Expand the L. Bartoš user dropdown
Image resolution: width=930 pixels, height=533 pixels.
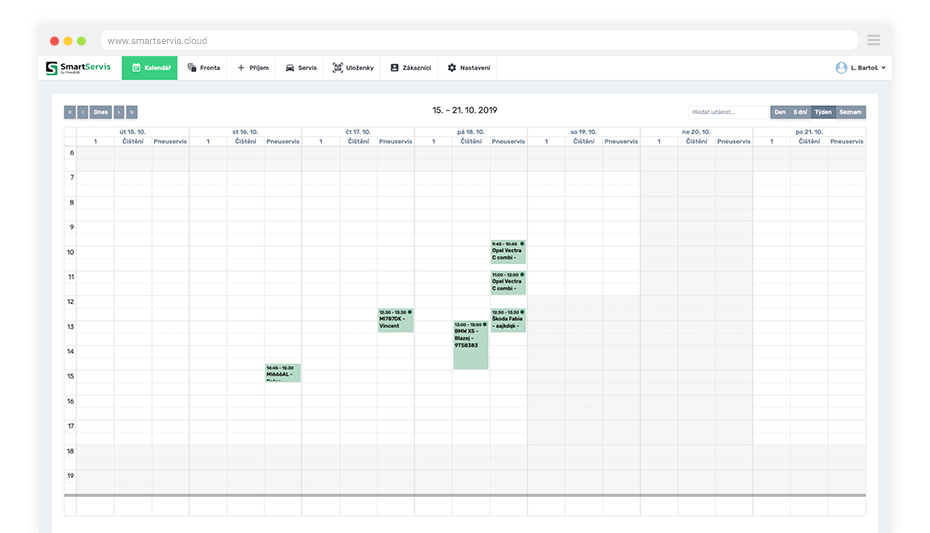click(861, 68)
